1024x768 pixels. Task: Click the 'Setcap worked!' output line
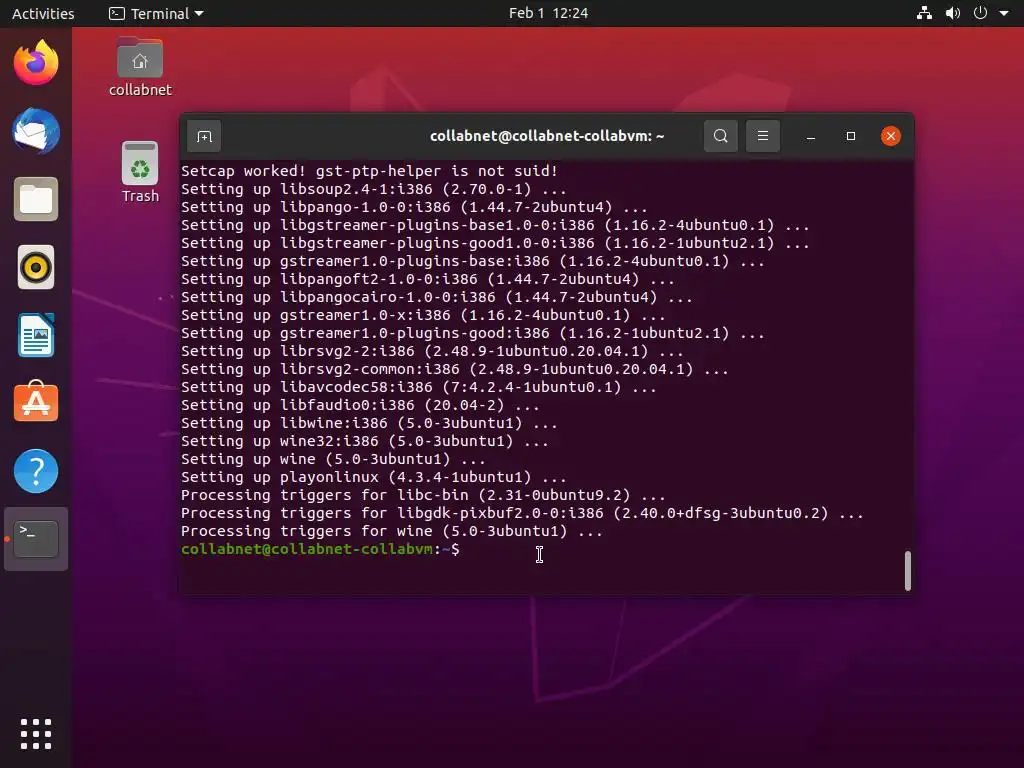coord(369,171)
